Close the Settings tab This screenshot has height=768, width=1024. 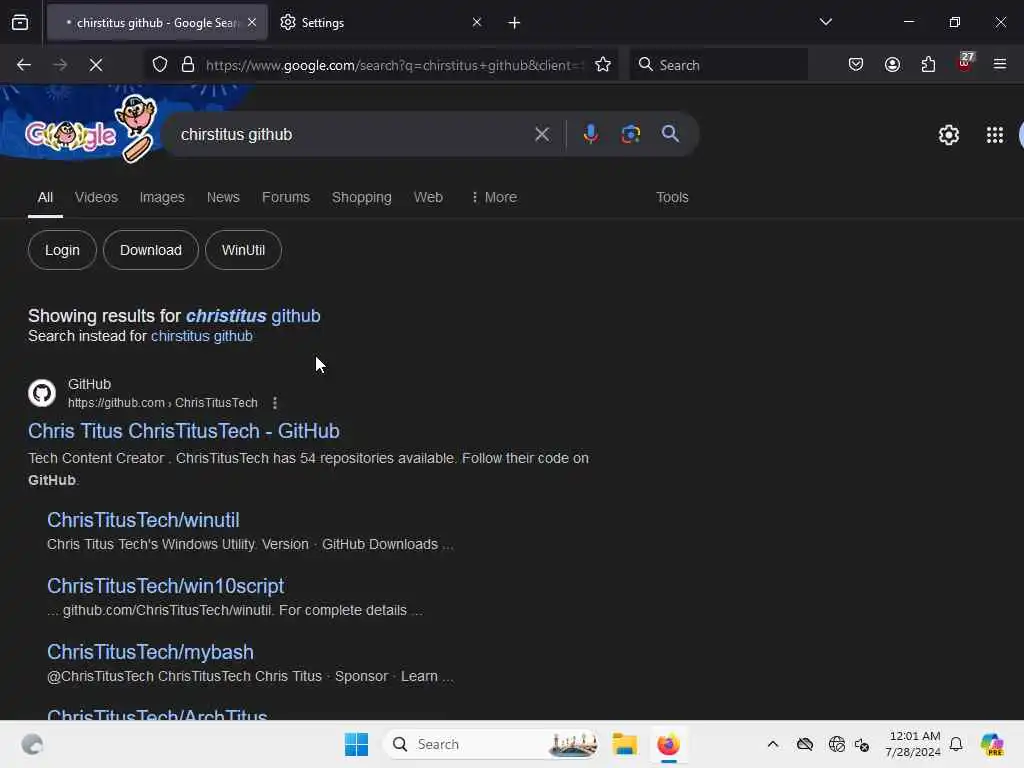(477, 23)
